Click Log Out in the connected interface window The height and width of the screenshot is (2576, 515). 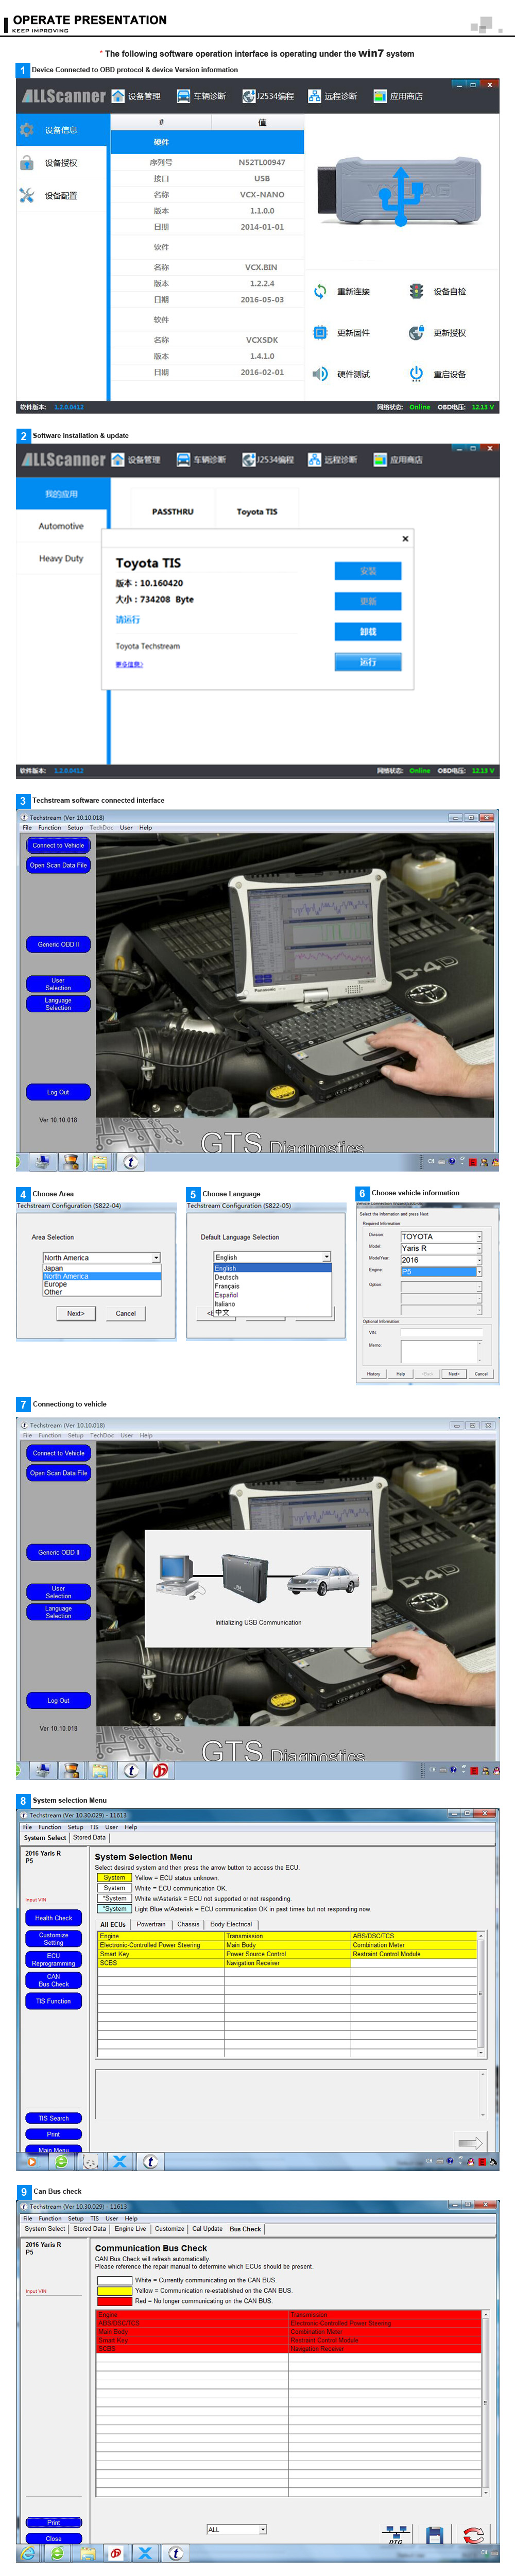(x=58, y=1092)
